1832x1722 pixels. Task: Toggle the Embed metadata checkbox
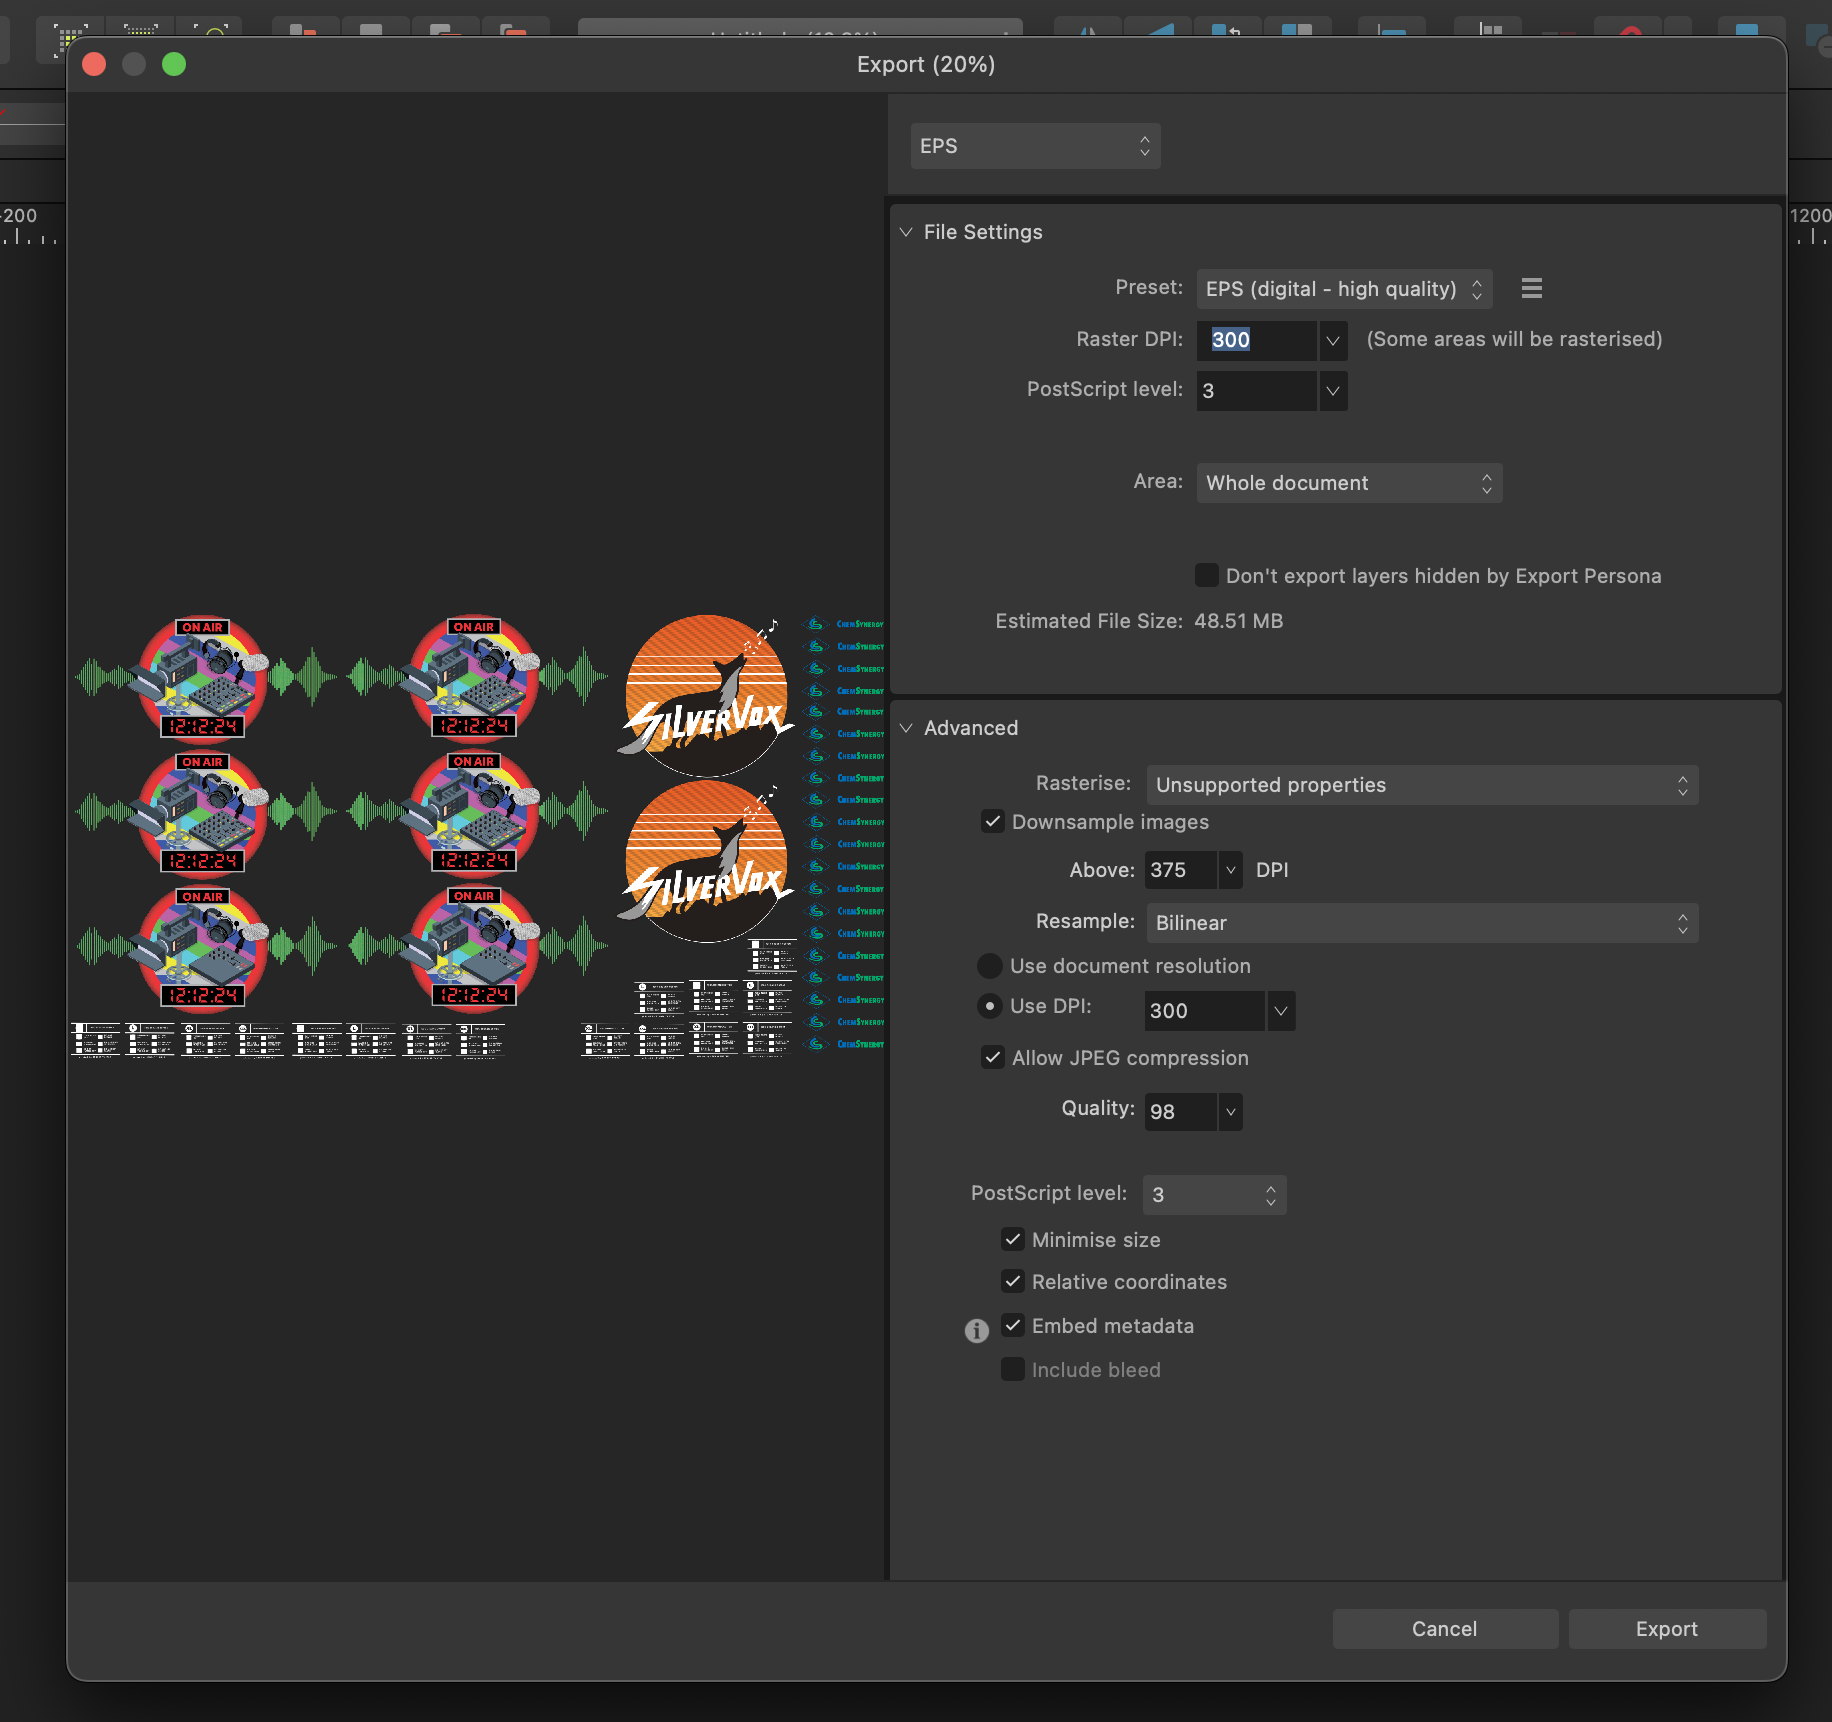click(1013, 1326)
